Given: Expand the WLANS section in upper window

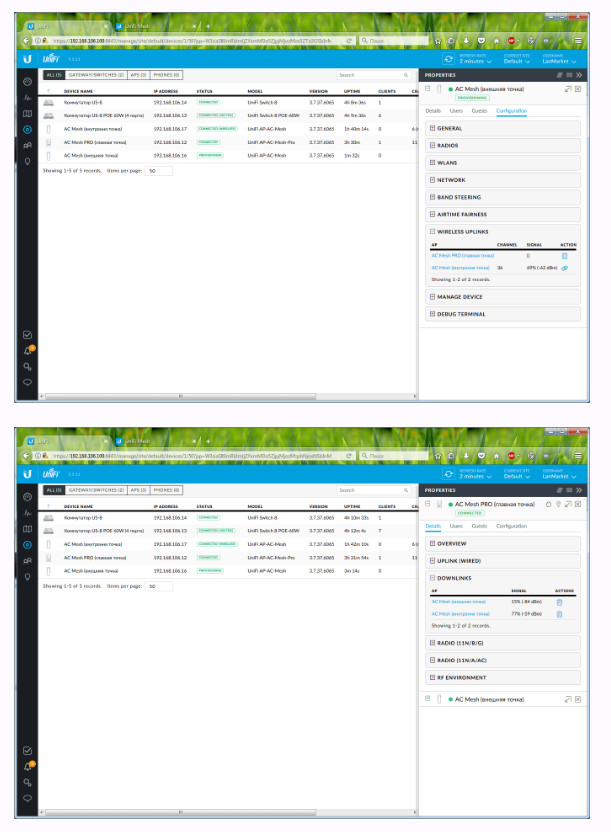Looking at the screenshot, I should 503,163.
